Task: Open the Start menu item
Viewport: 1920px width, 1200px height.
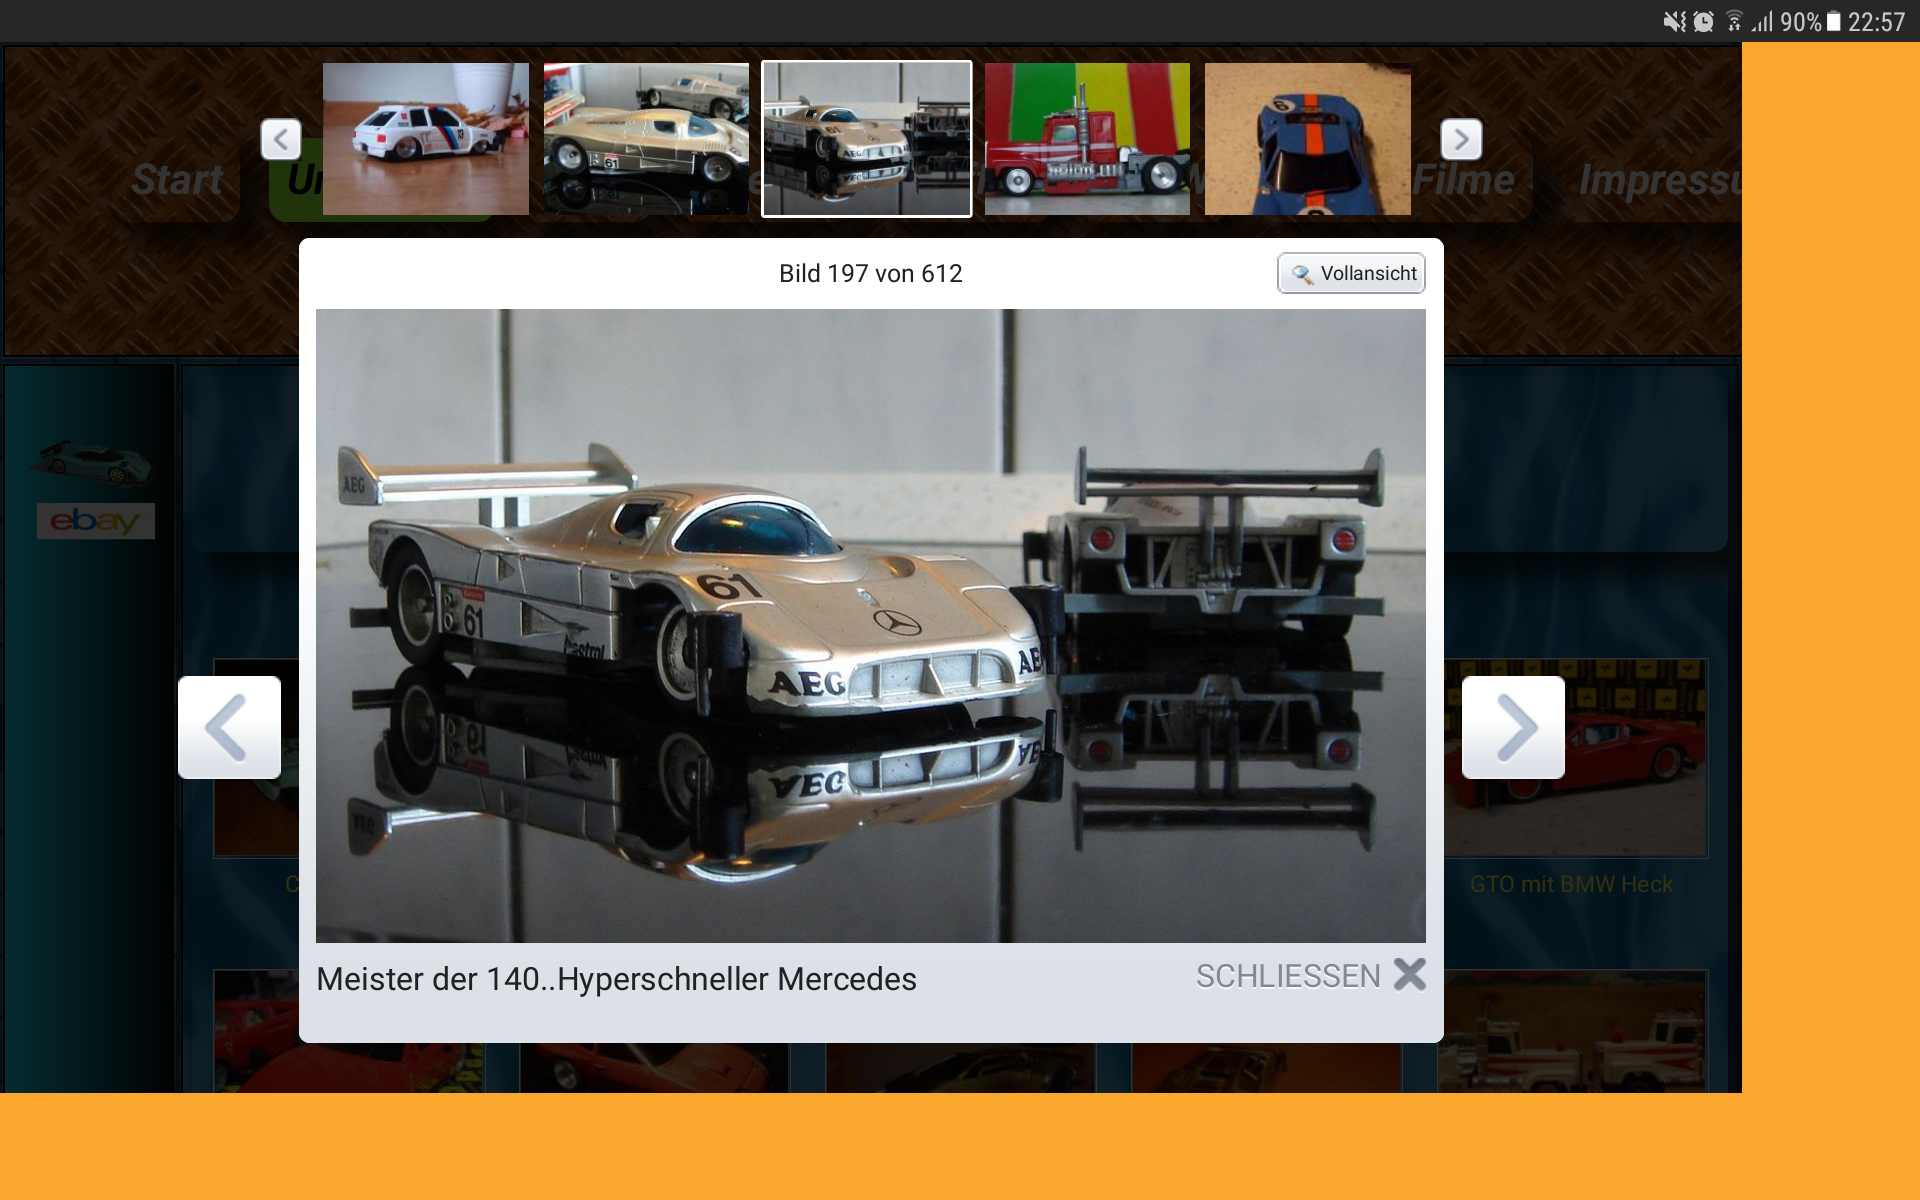Action: (x=178, y=180)
